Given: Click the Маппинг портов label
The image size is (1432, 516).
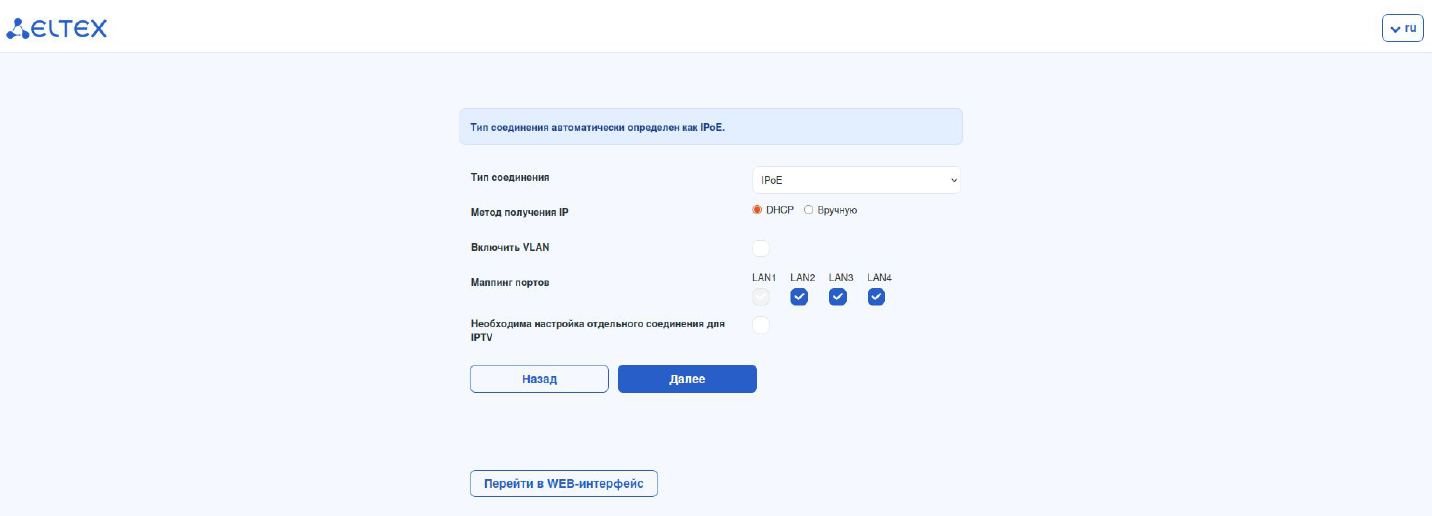Looking at the screenshot, I should pyautogui.click(x=510, y=283).
